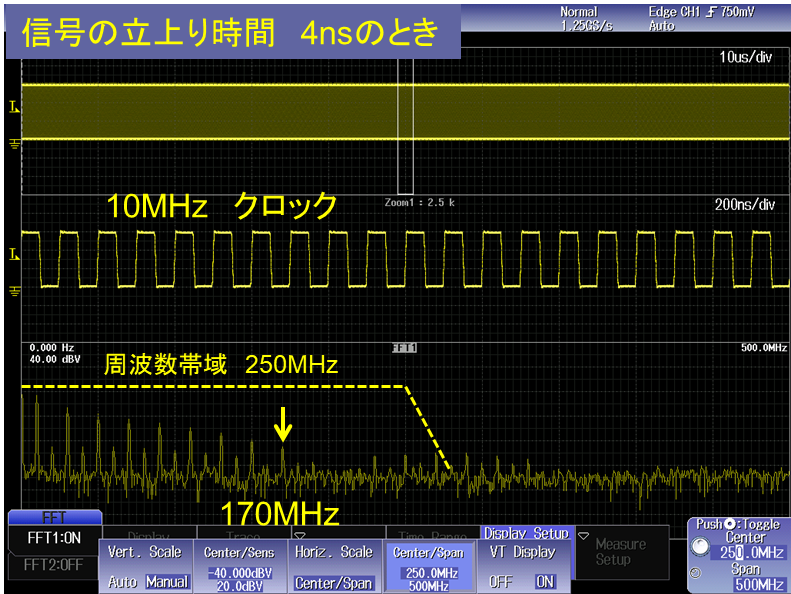The width and height of the screenshot is (791, 594).
Task: Switch VT Display to ON
Action: coord(545,581)
